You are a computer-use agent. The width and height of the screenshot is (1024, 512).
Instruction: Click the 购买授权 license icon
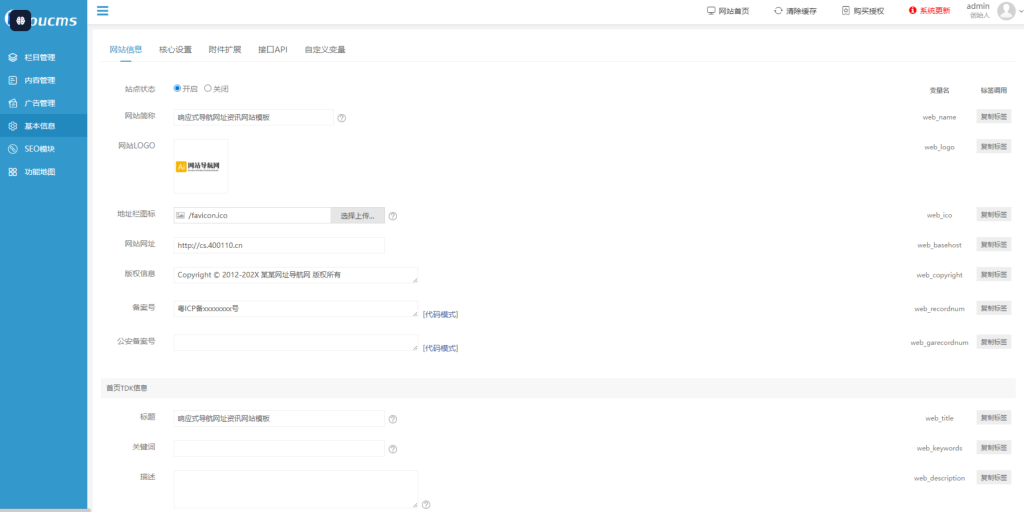[845, 11]
